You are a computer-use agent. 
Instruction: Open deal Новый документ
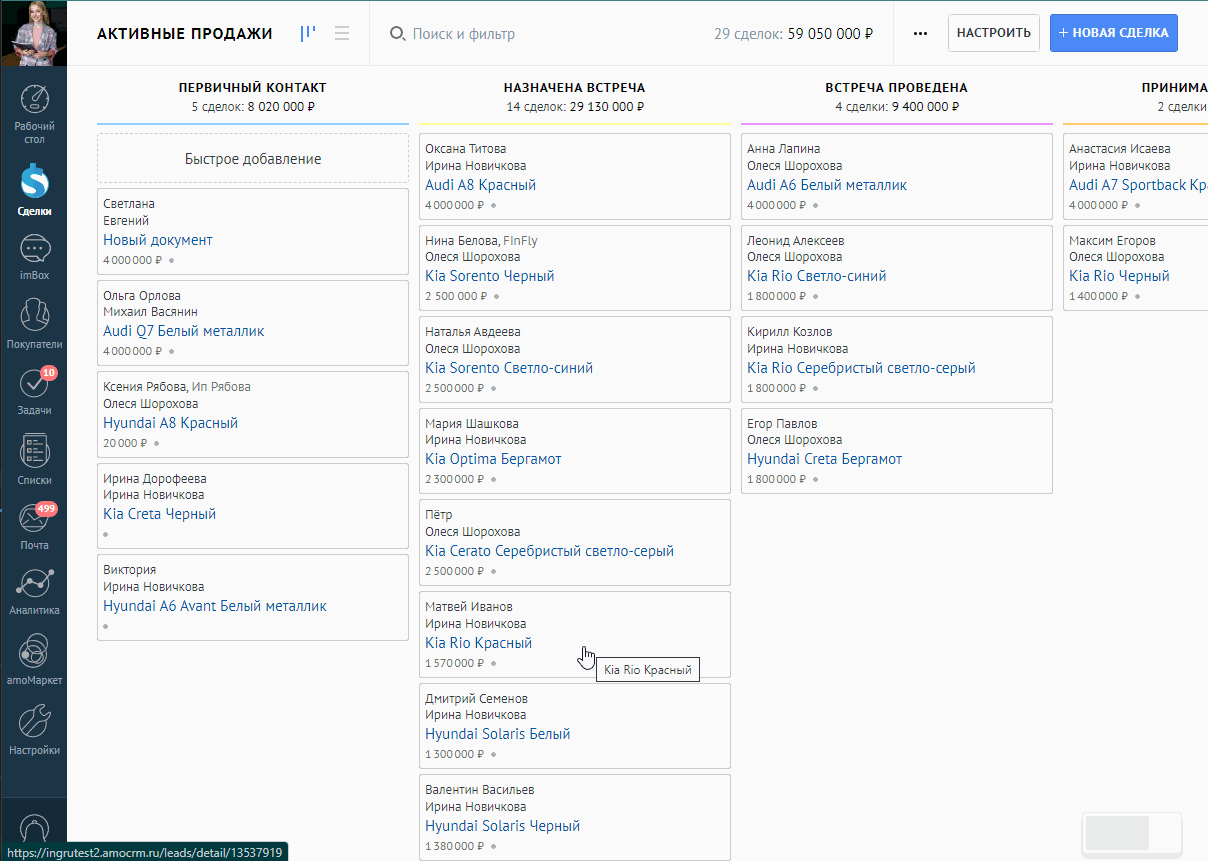[x=158, y=240]
